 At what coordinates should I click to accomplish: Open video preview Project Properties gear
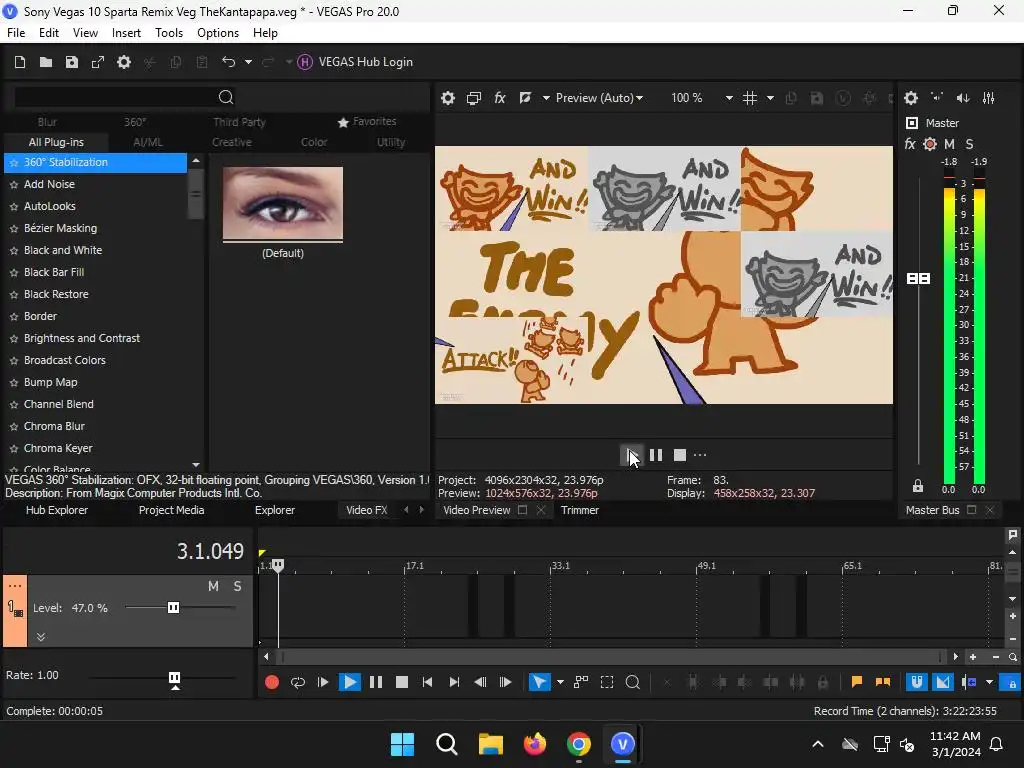click(x=448, y=98)
